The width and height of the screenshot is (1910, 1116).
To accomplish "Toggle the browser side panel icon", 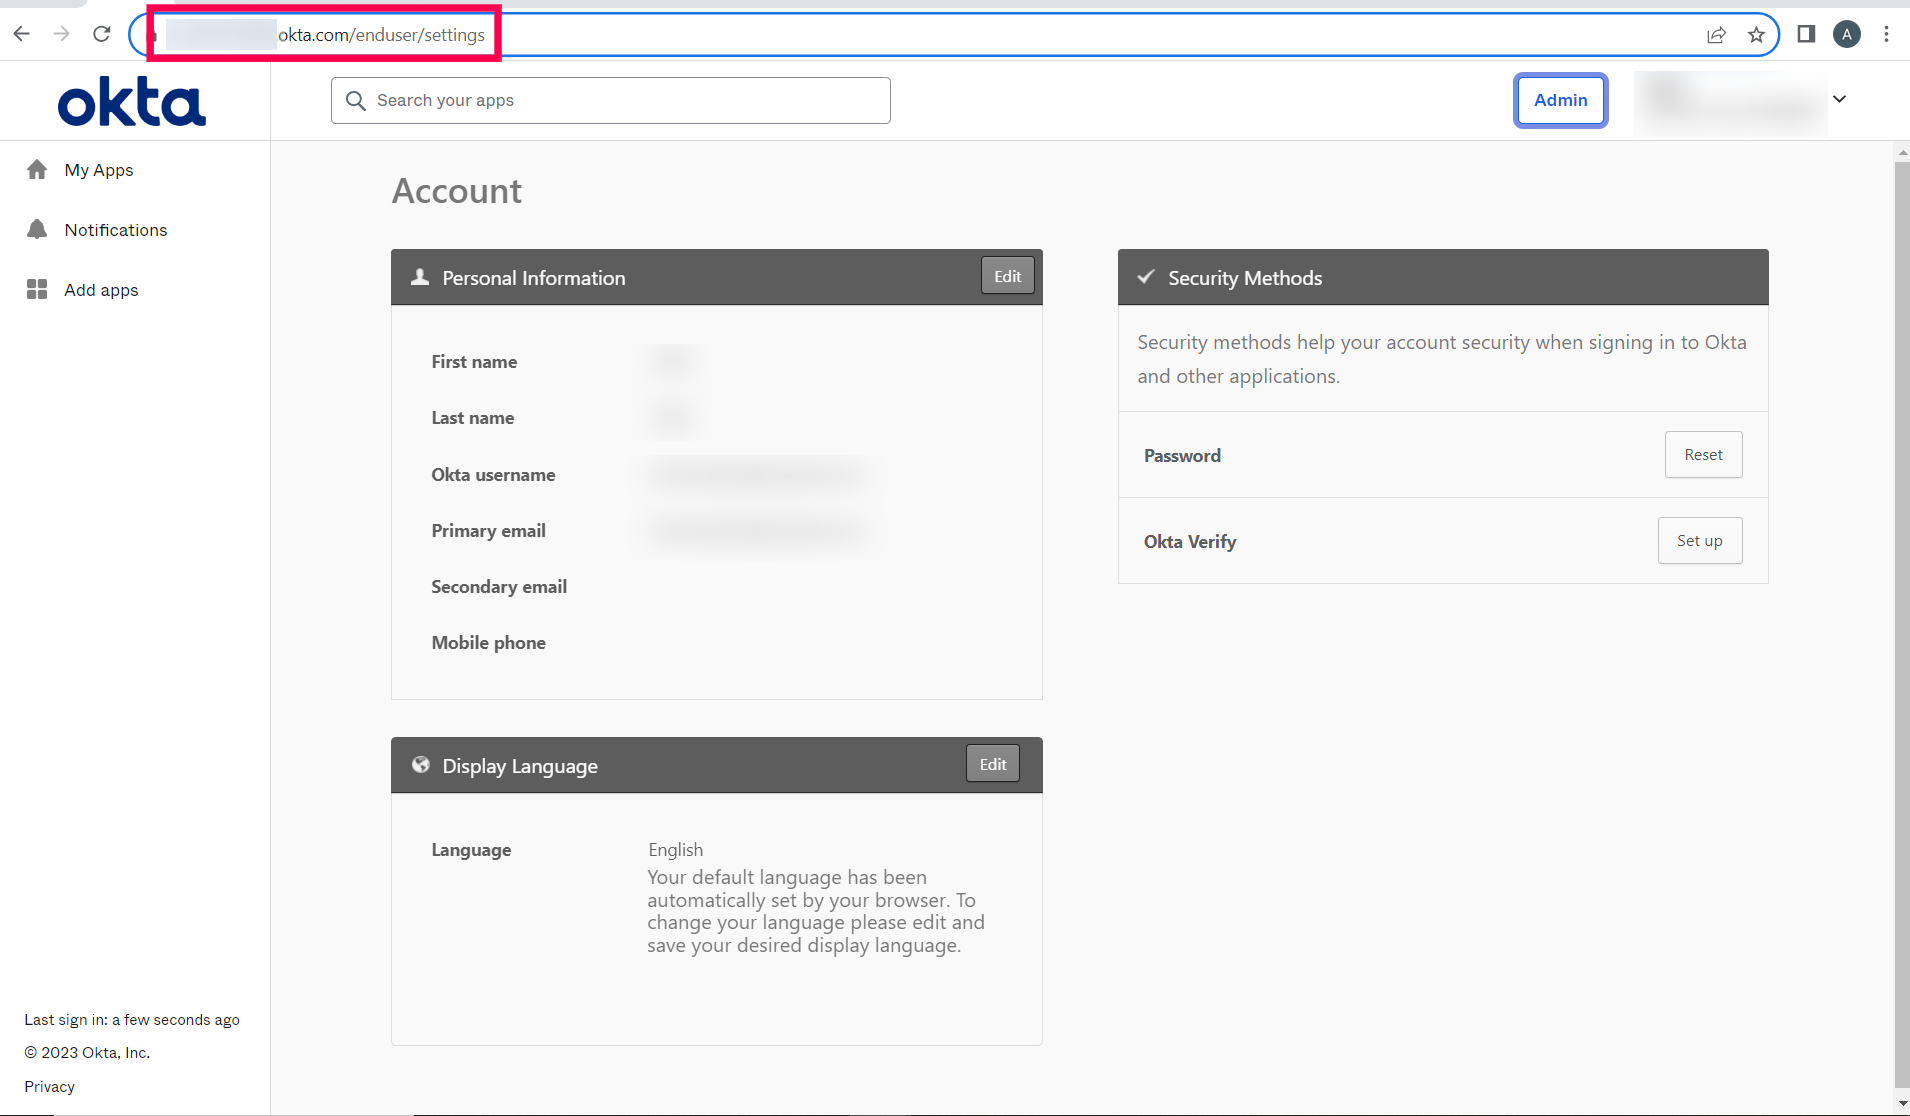I will (1806, 34).
